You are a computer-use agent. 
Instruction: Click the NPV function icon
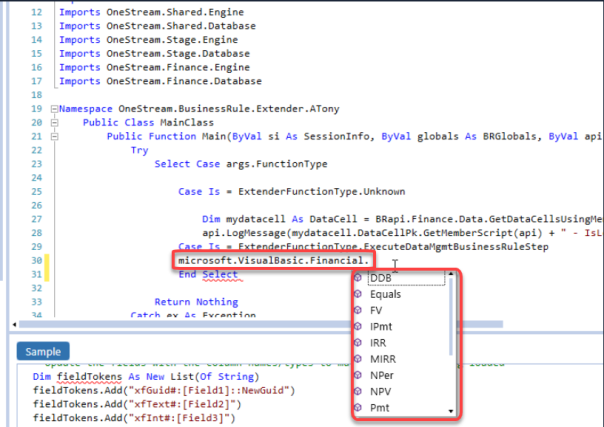pos(359,395)
